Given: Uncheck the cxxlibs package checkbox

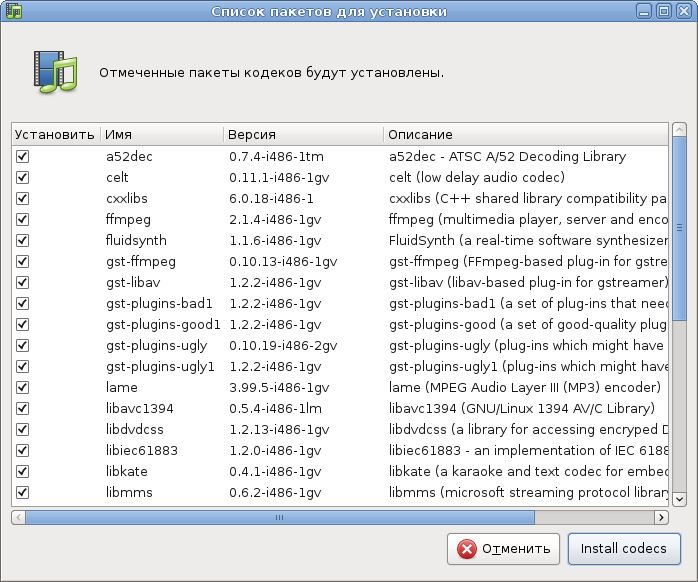Looking at the screenshot, I should [22, 198].
